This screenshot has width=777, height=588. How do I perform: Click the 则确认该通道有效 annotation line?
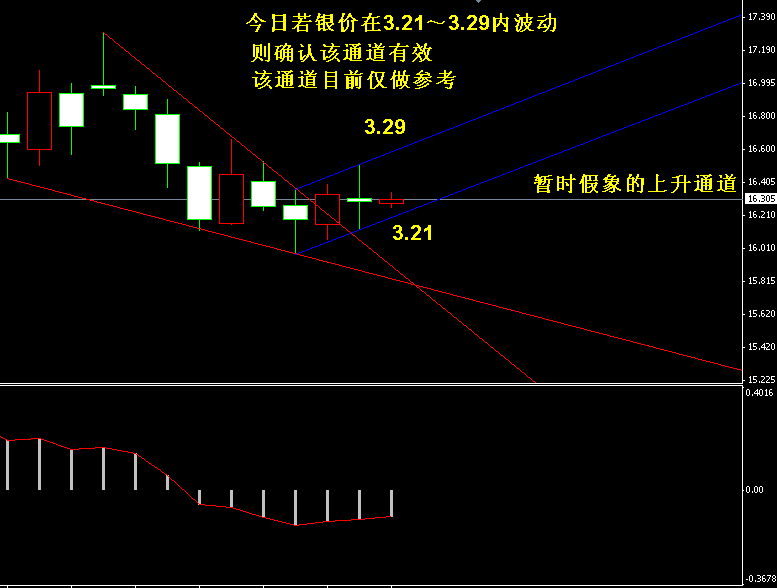pyautogui.click(x=342, y=53)
